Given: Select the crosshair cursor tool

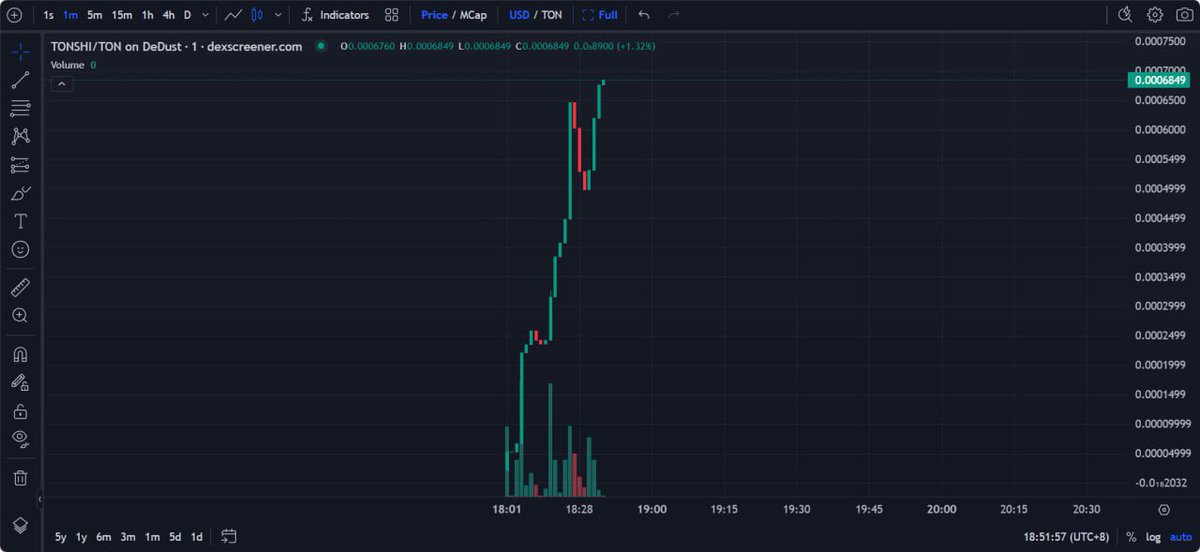Looking at the screenshot, I should coord(20,52).
